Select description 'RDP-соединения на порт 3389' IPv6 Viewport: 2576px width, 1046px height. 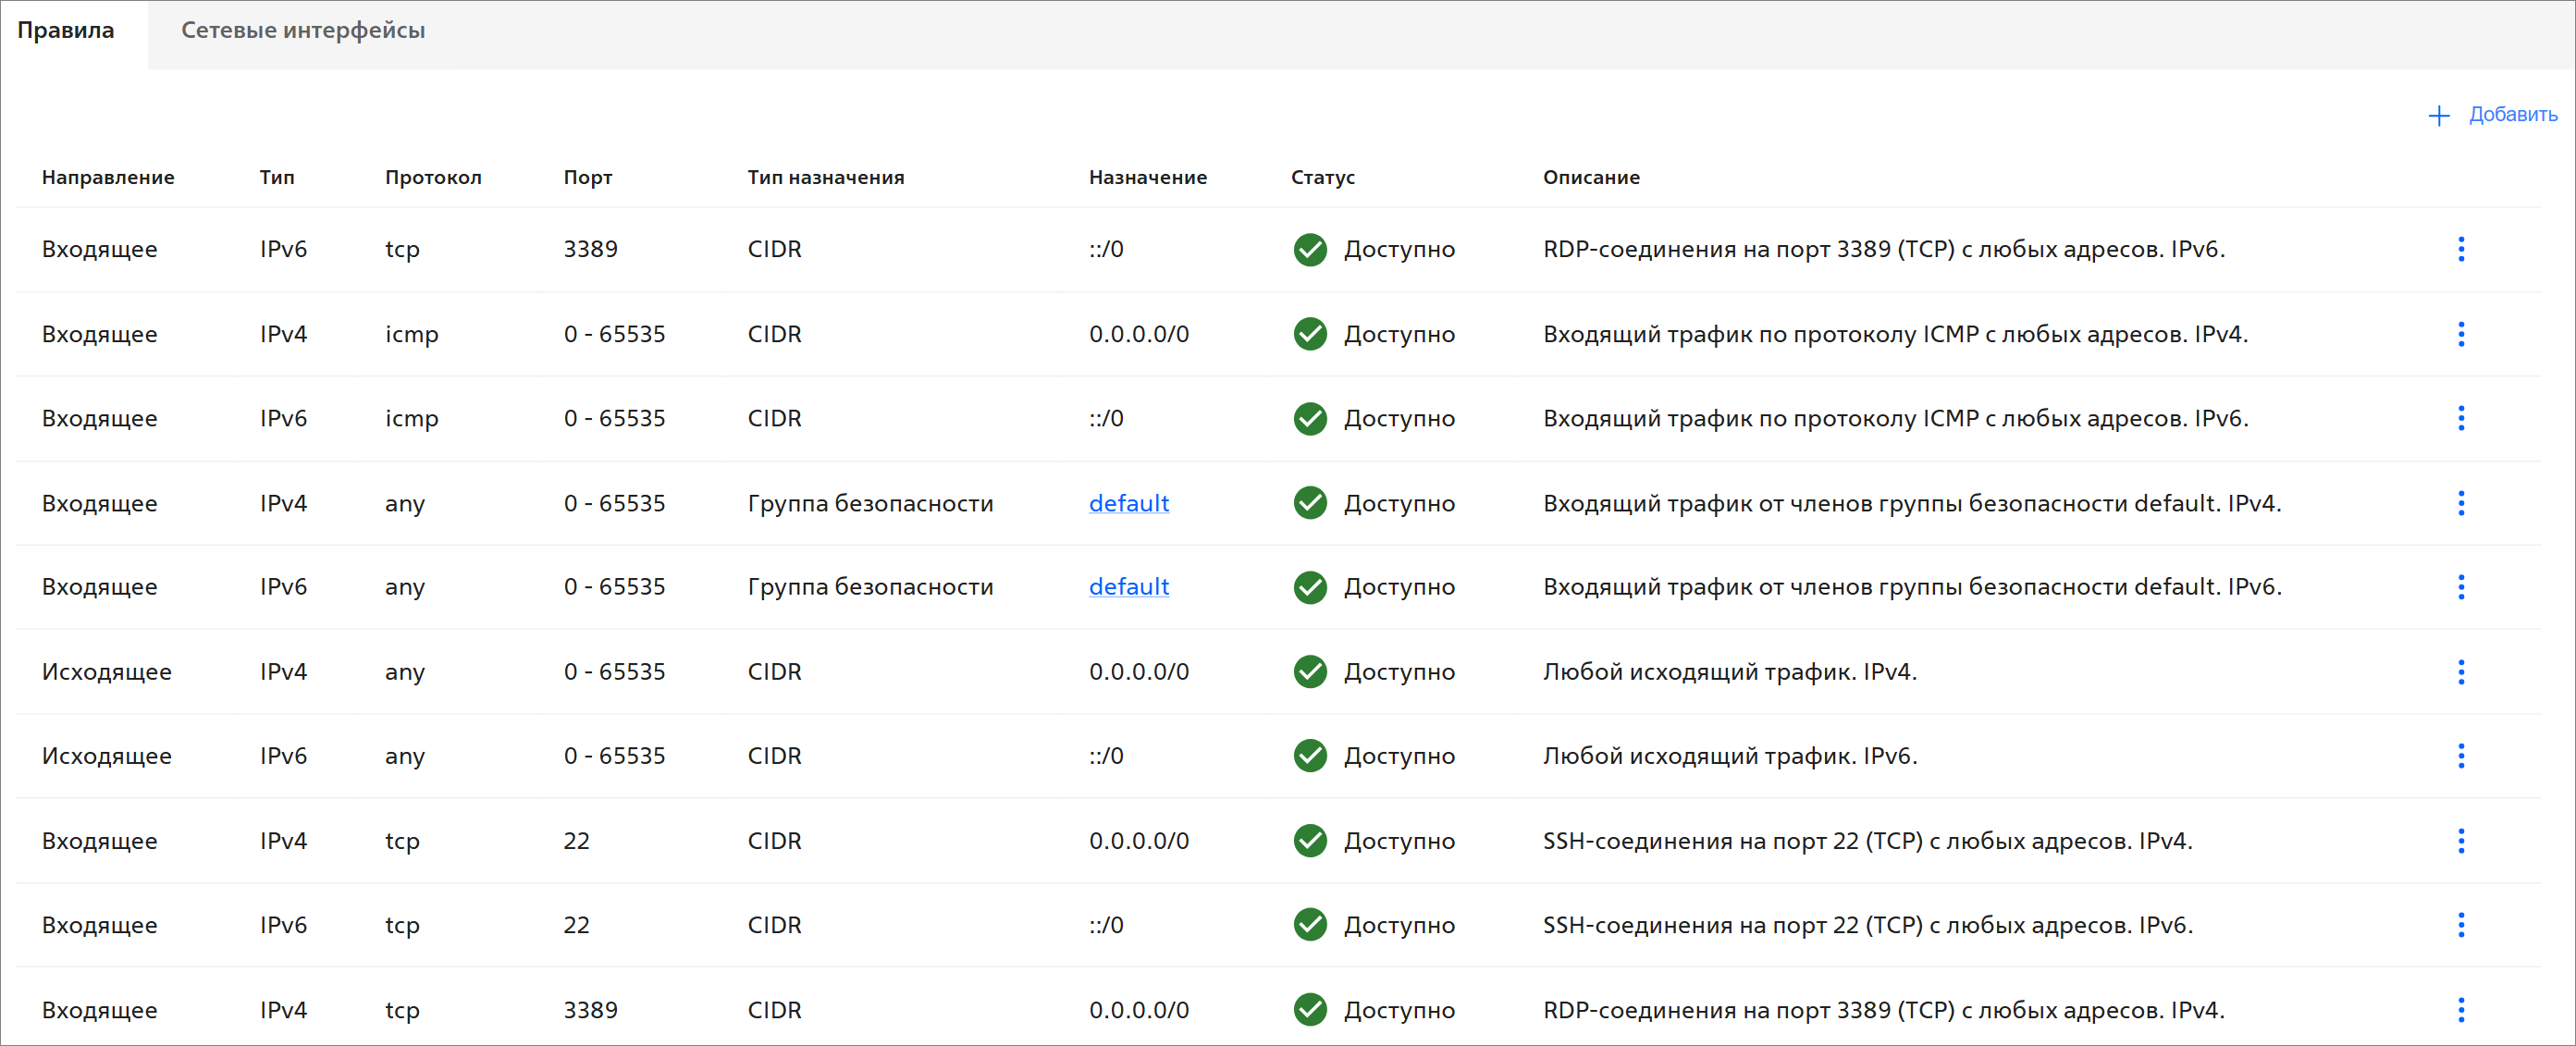[1884, 249]
